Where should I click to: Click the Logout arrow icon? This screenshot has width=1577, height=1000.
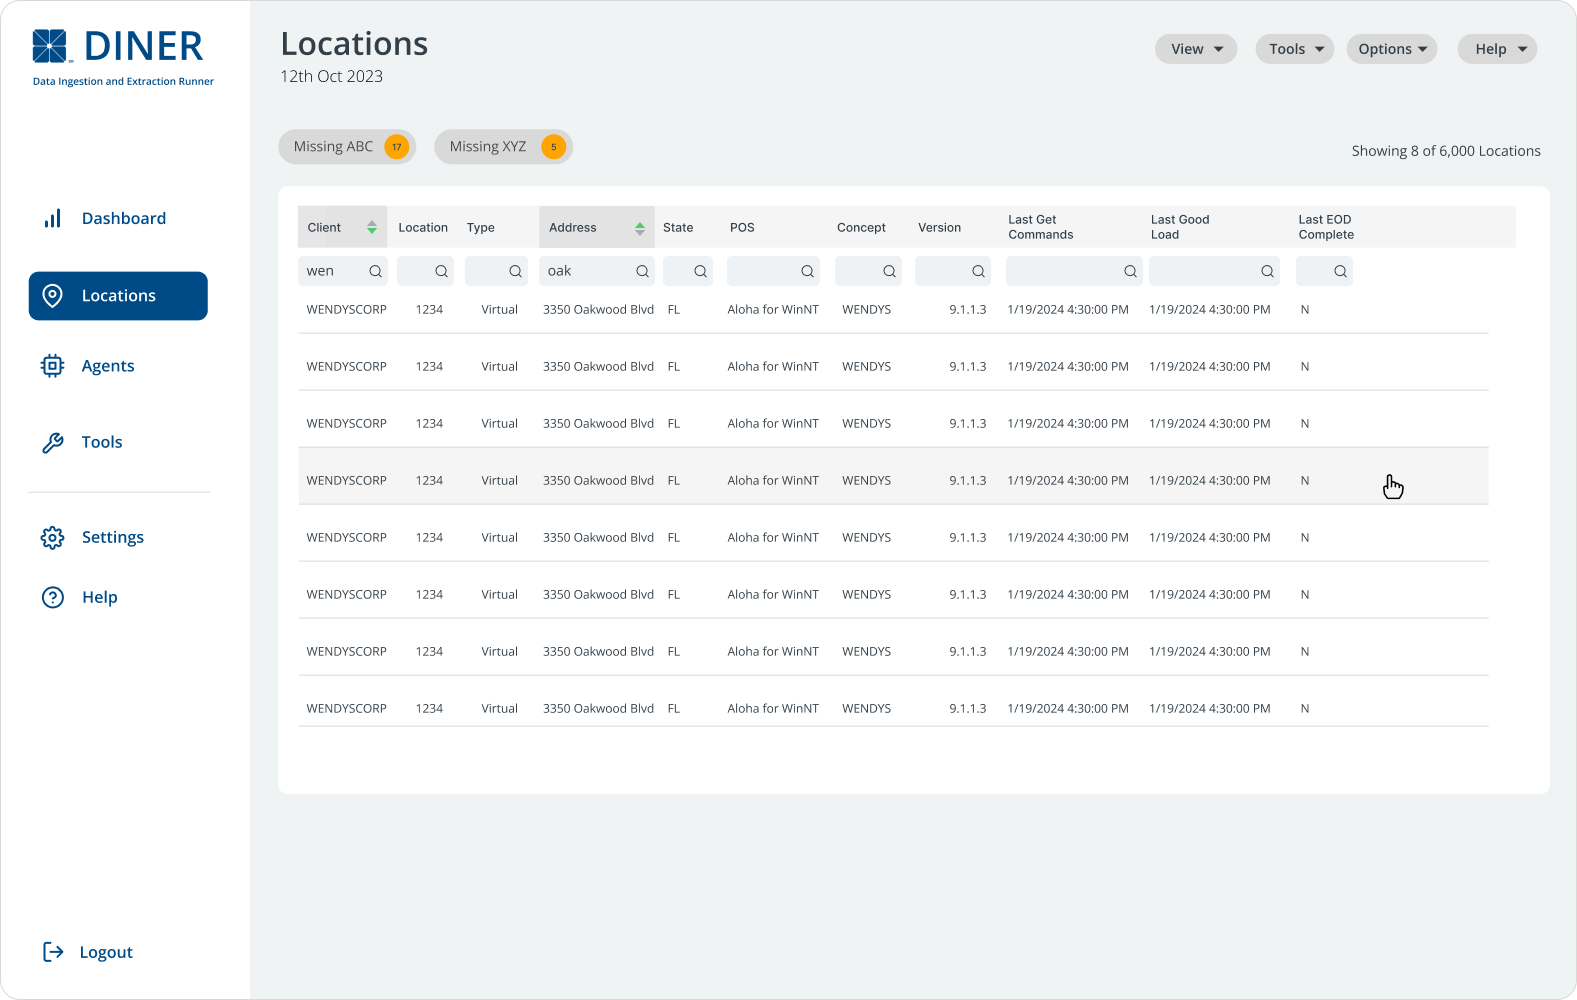[x=53, y=952]
